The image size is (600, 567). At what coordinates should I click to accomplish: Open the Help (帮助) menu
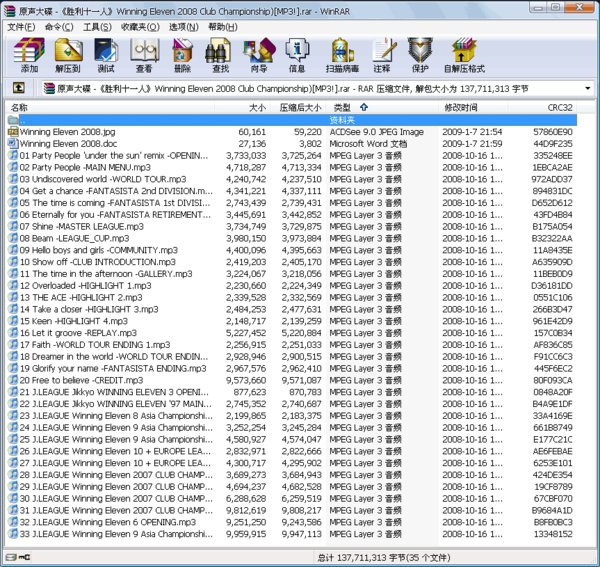223,27
